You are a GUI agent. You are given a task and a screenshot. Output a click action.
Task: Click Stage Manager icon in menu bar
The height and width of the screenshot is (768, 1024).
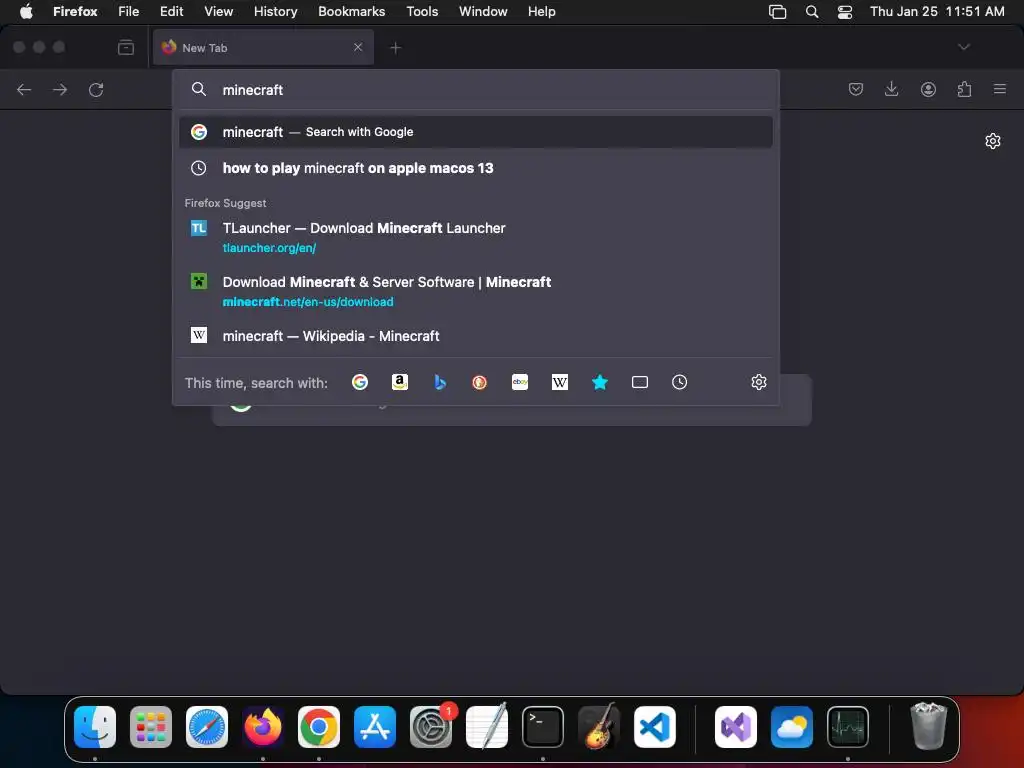(x=777, y=11)
